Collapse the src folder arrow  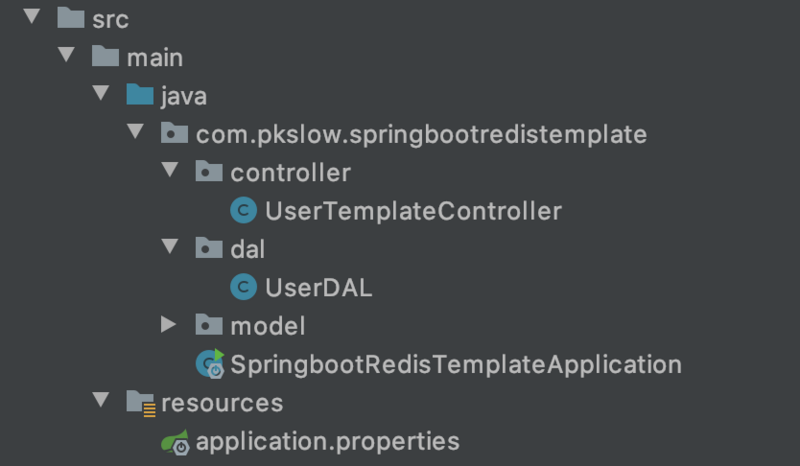point(31,18)
